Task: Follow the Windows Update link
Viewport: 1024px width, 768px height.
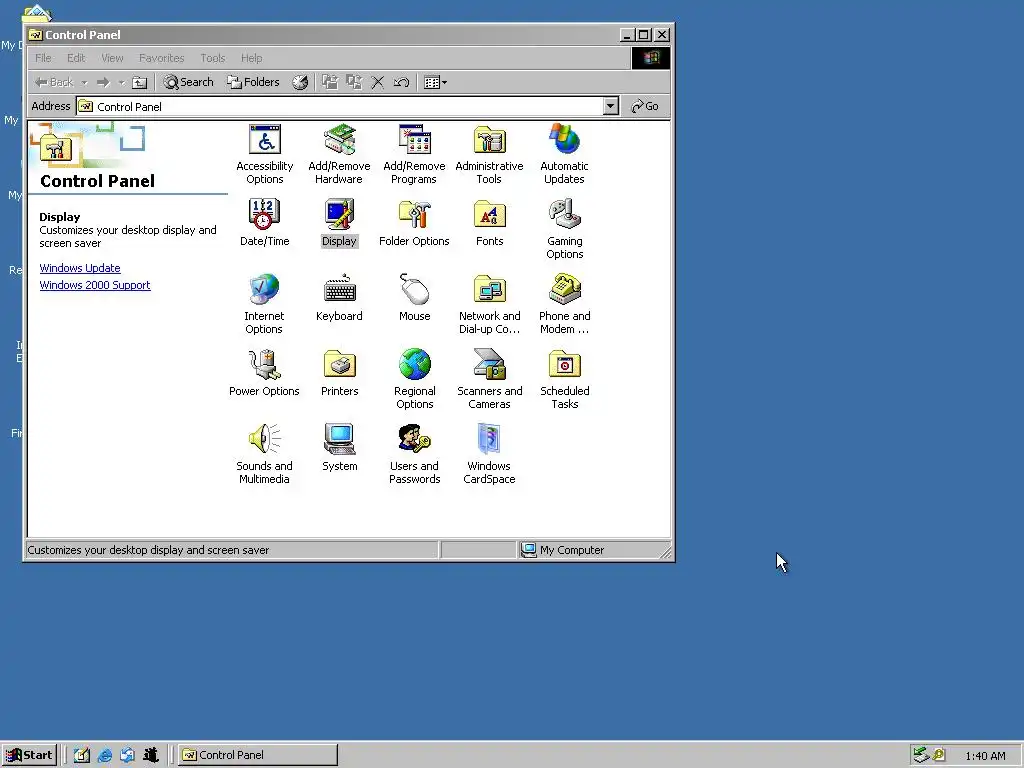Action: point(80,268)
